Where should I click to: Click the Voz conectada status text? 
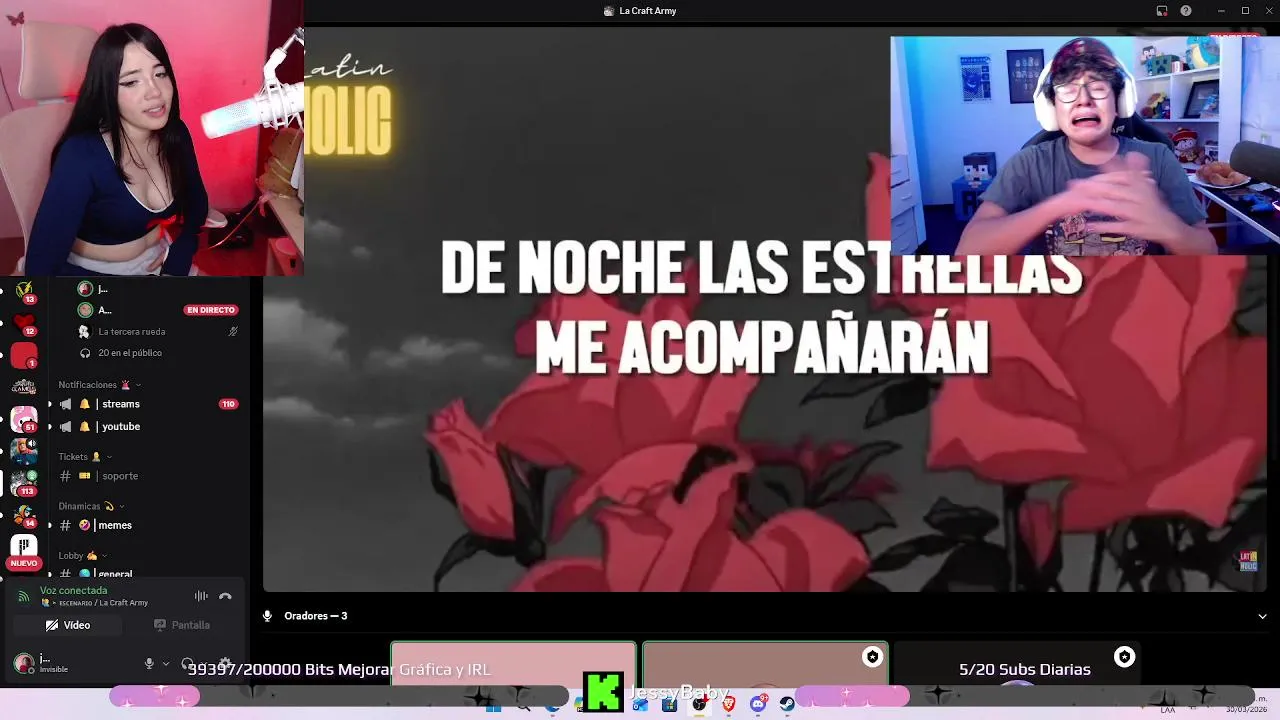(73, 590)
